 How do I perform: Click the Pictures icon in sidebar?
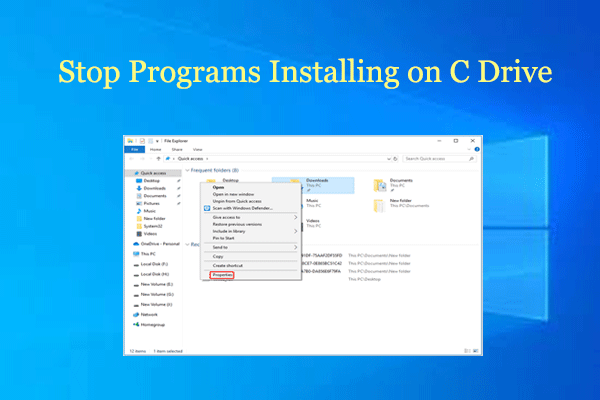[x=139, y=203]
